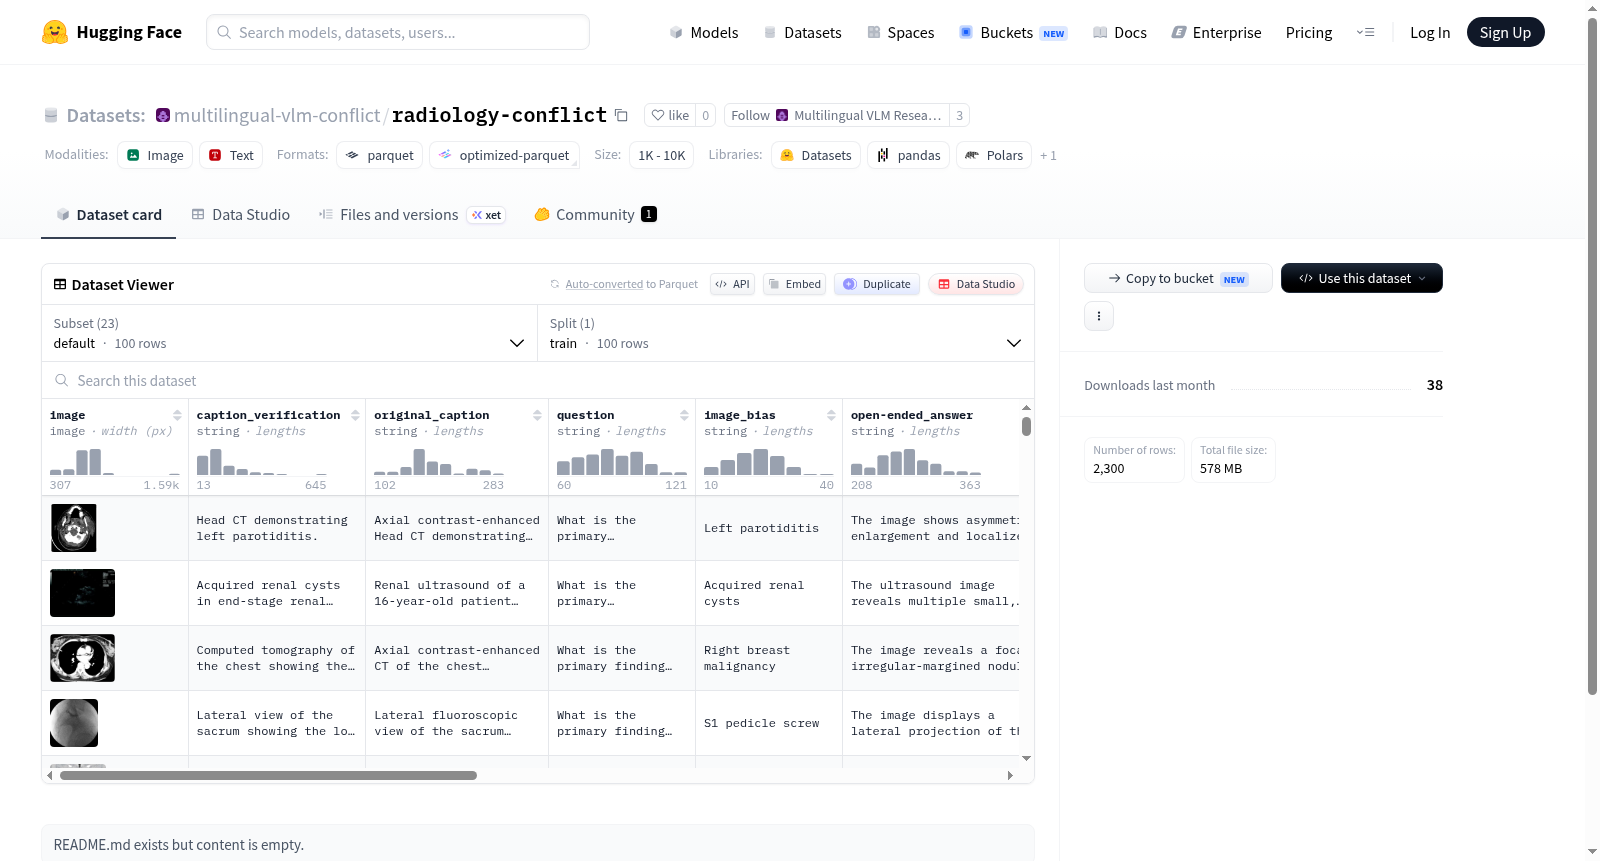
Task: Sort the image column
Action: [177, 415]
